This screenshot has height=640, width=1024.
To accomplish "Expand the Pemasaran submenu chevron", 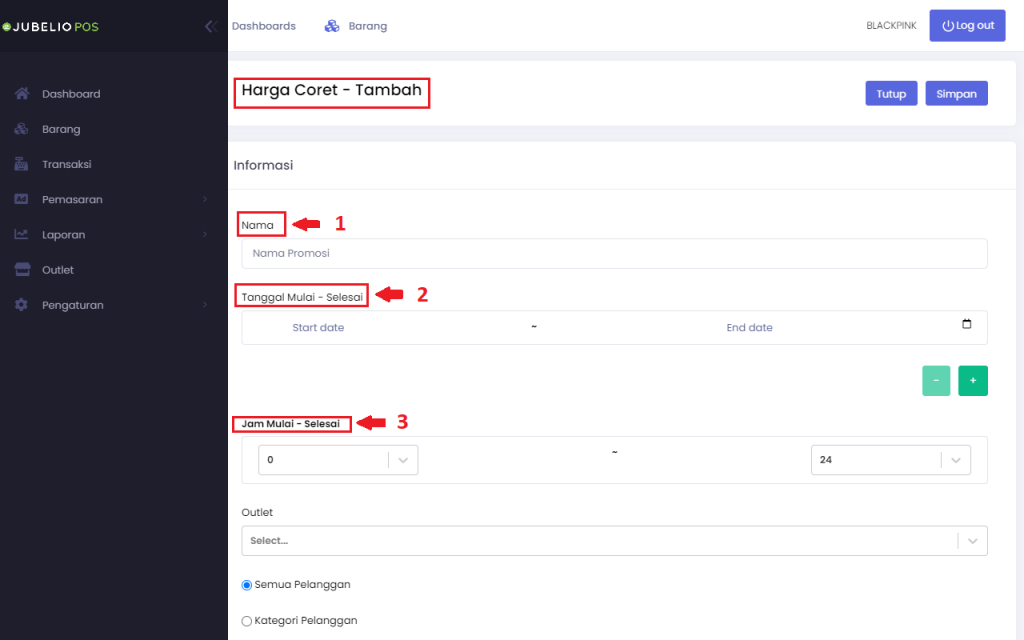I will pos(205,199).
